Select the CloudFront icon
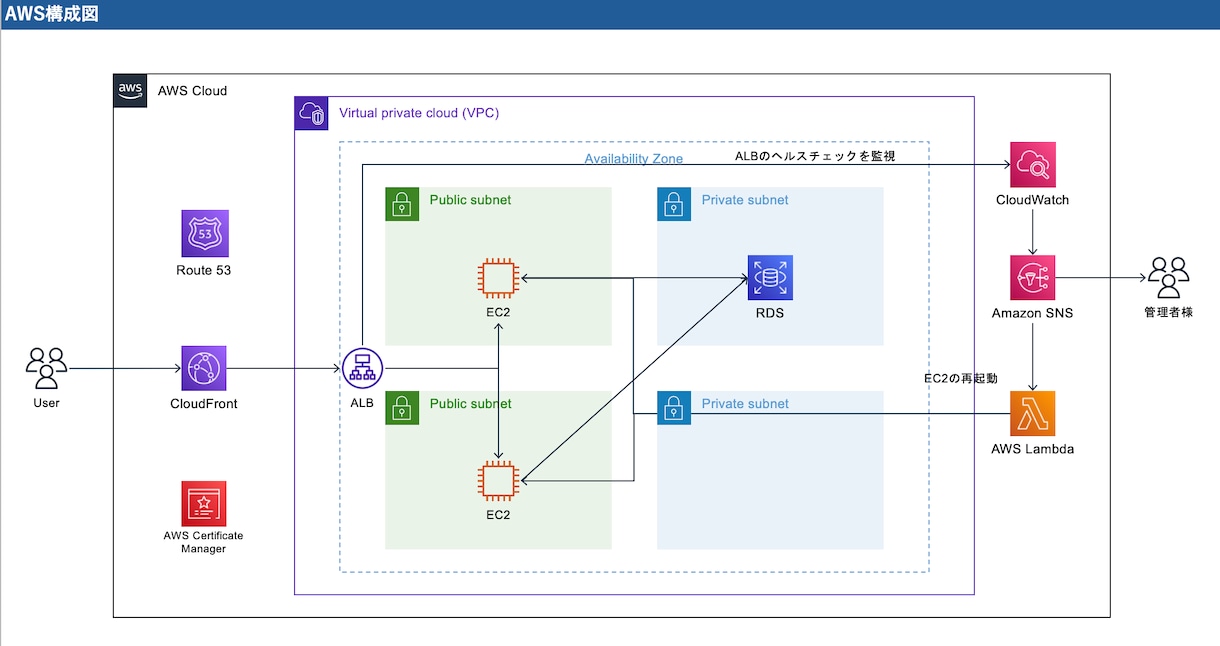1220x646 pixels. point(204,369)
